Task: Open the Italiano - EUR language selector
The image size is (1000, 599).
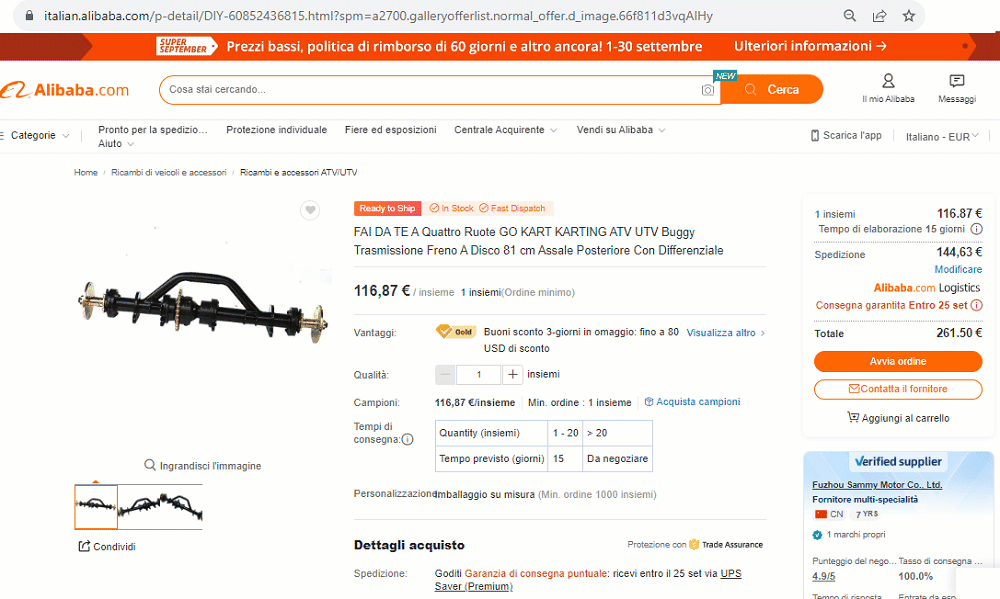Action: (942, 137)
